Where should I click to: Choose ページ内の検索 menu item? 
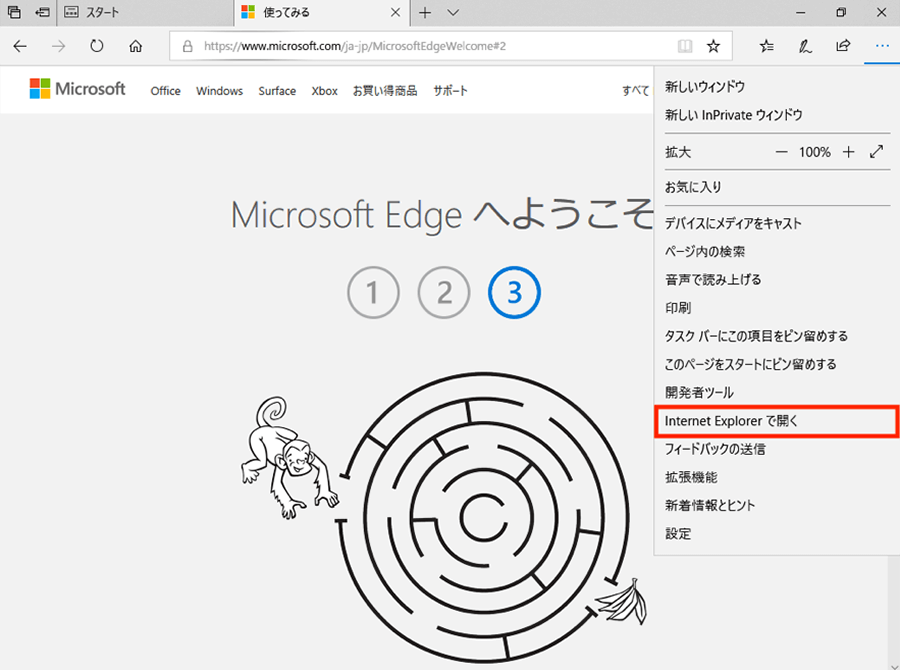(777, 251)
